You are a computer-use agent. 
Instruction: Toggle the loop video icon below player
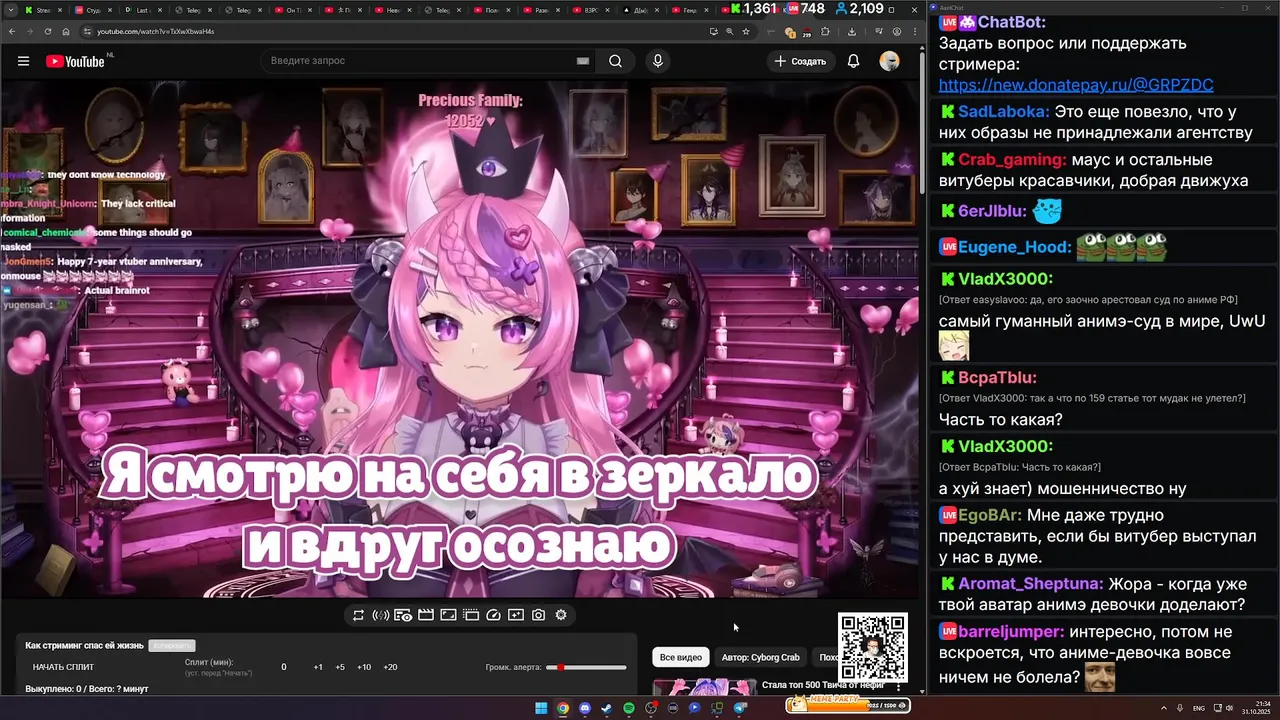point(358,615)
